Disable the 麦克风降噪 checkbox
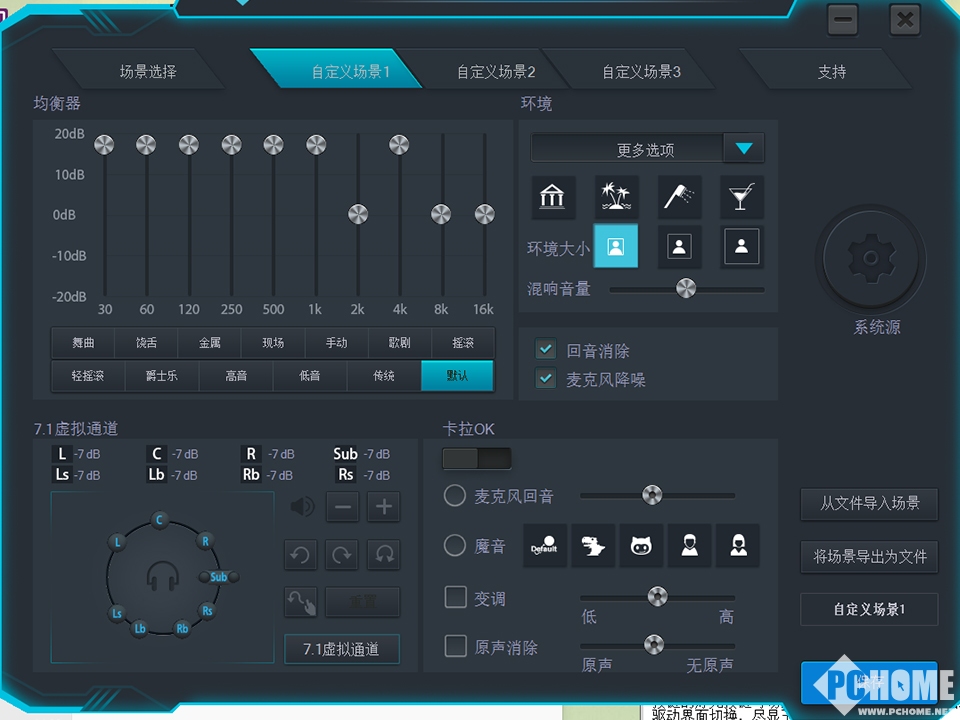Image resolution: width=960 pixels, height=720 pixels. (546, 379)
